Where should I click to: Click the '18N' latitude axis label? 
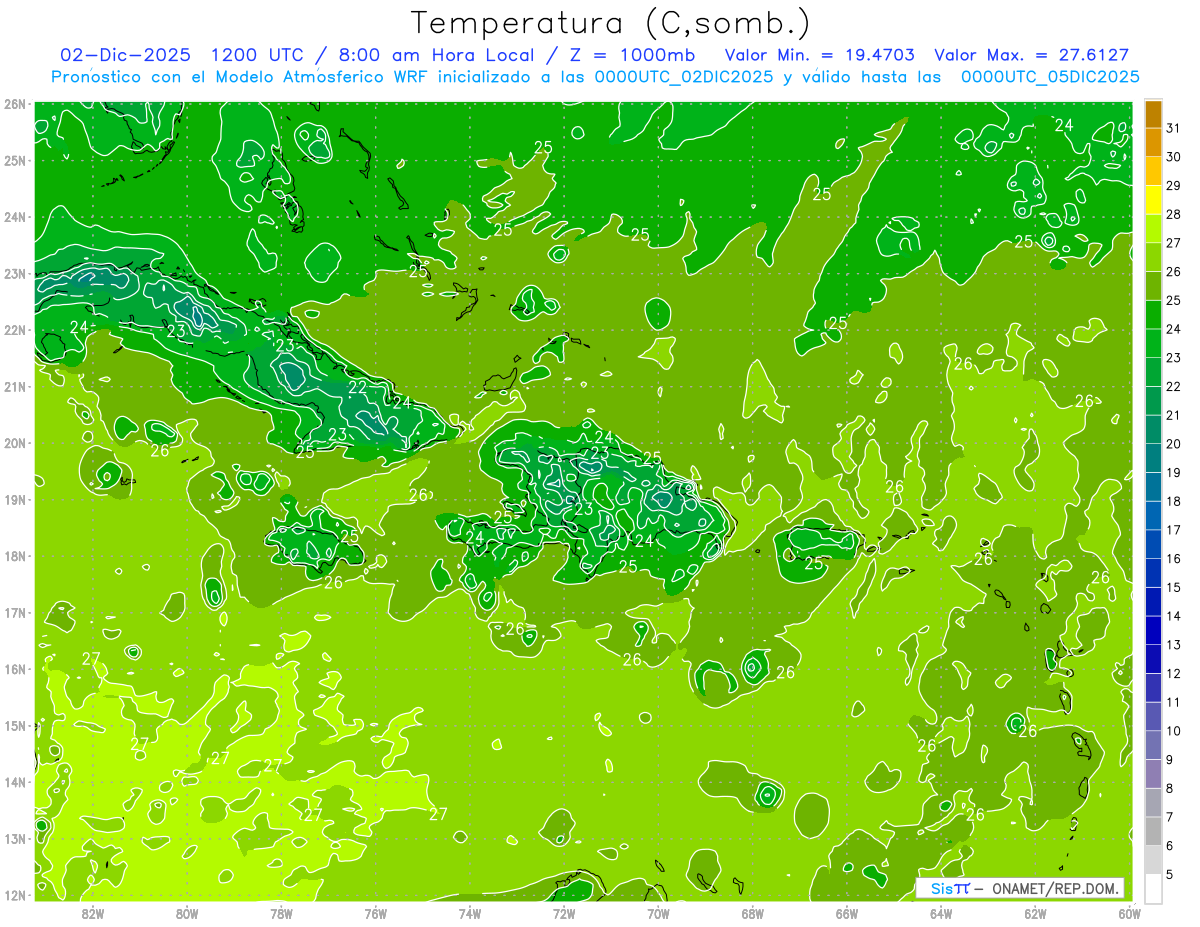pos(15,556)
